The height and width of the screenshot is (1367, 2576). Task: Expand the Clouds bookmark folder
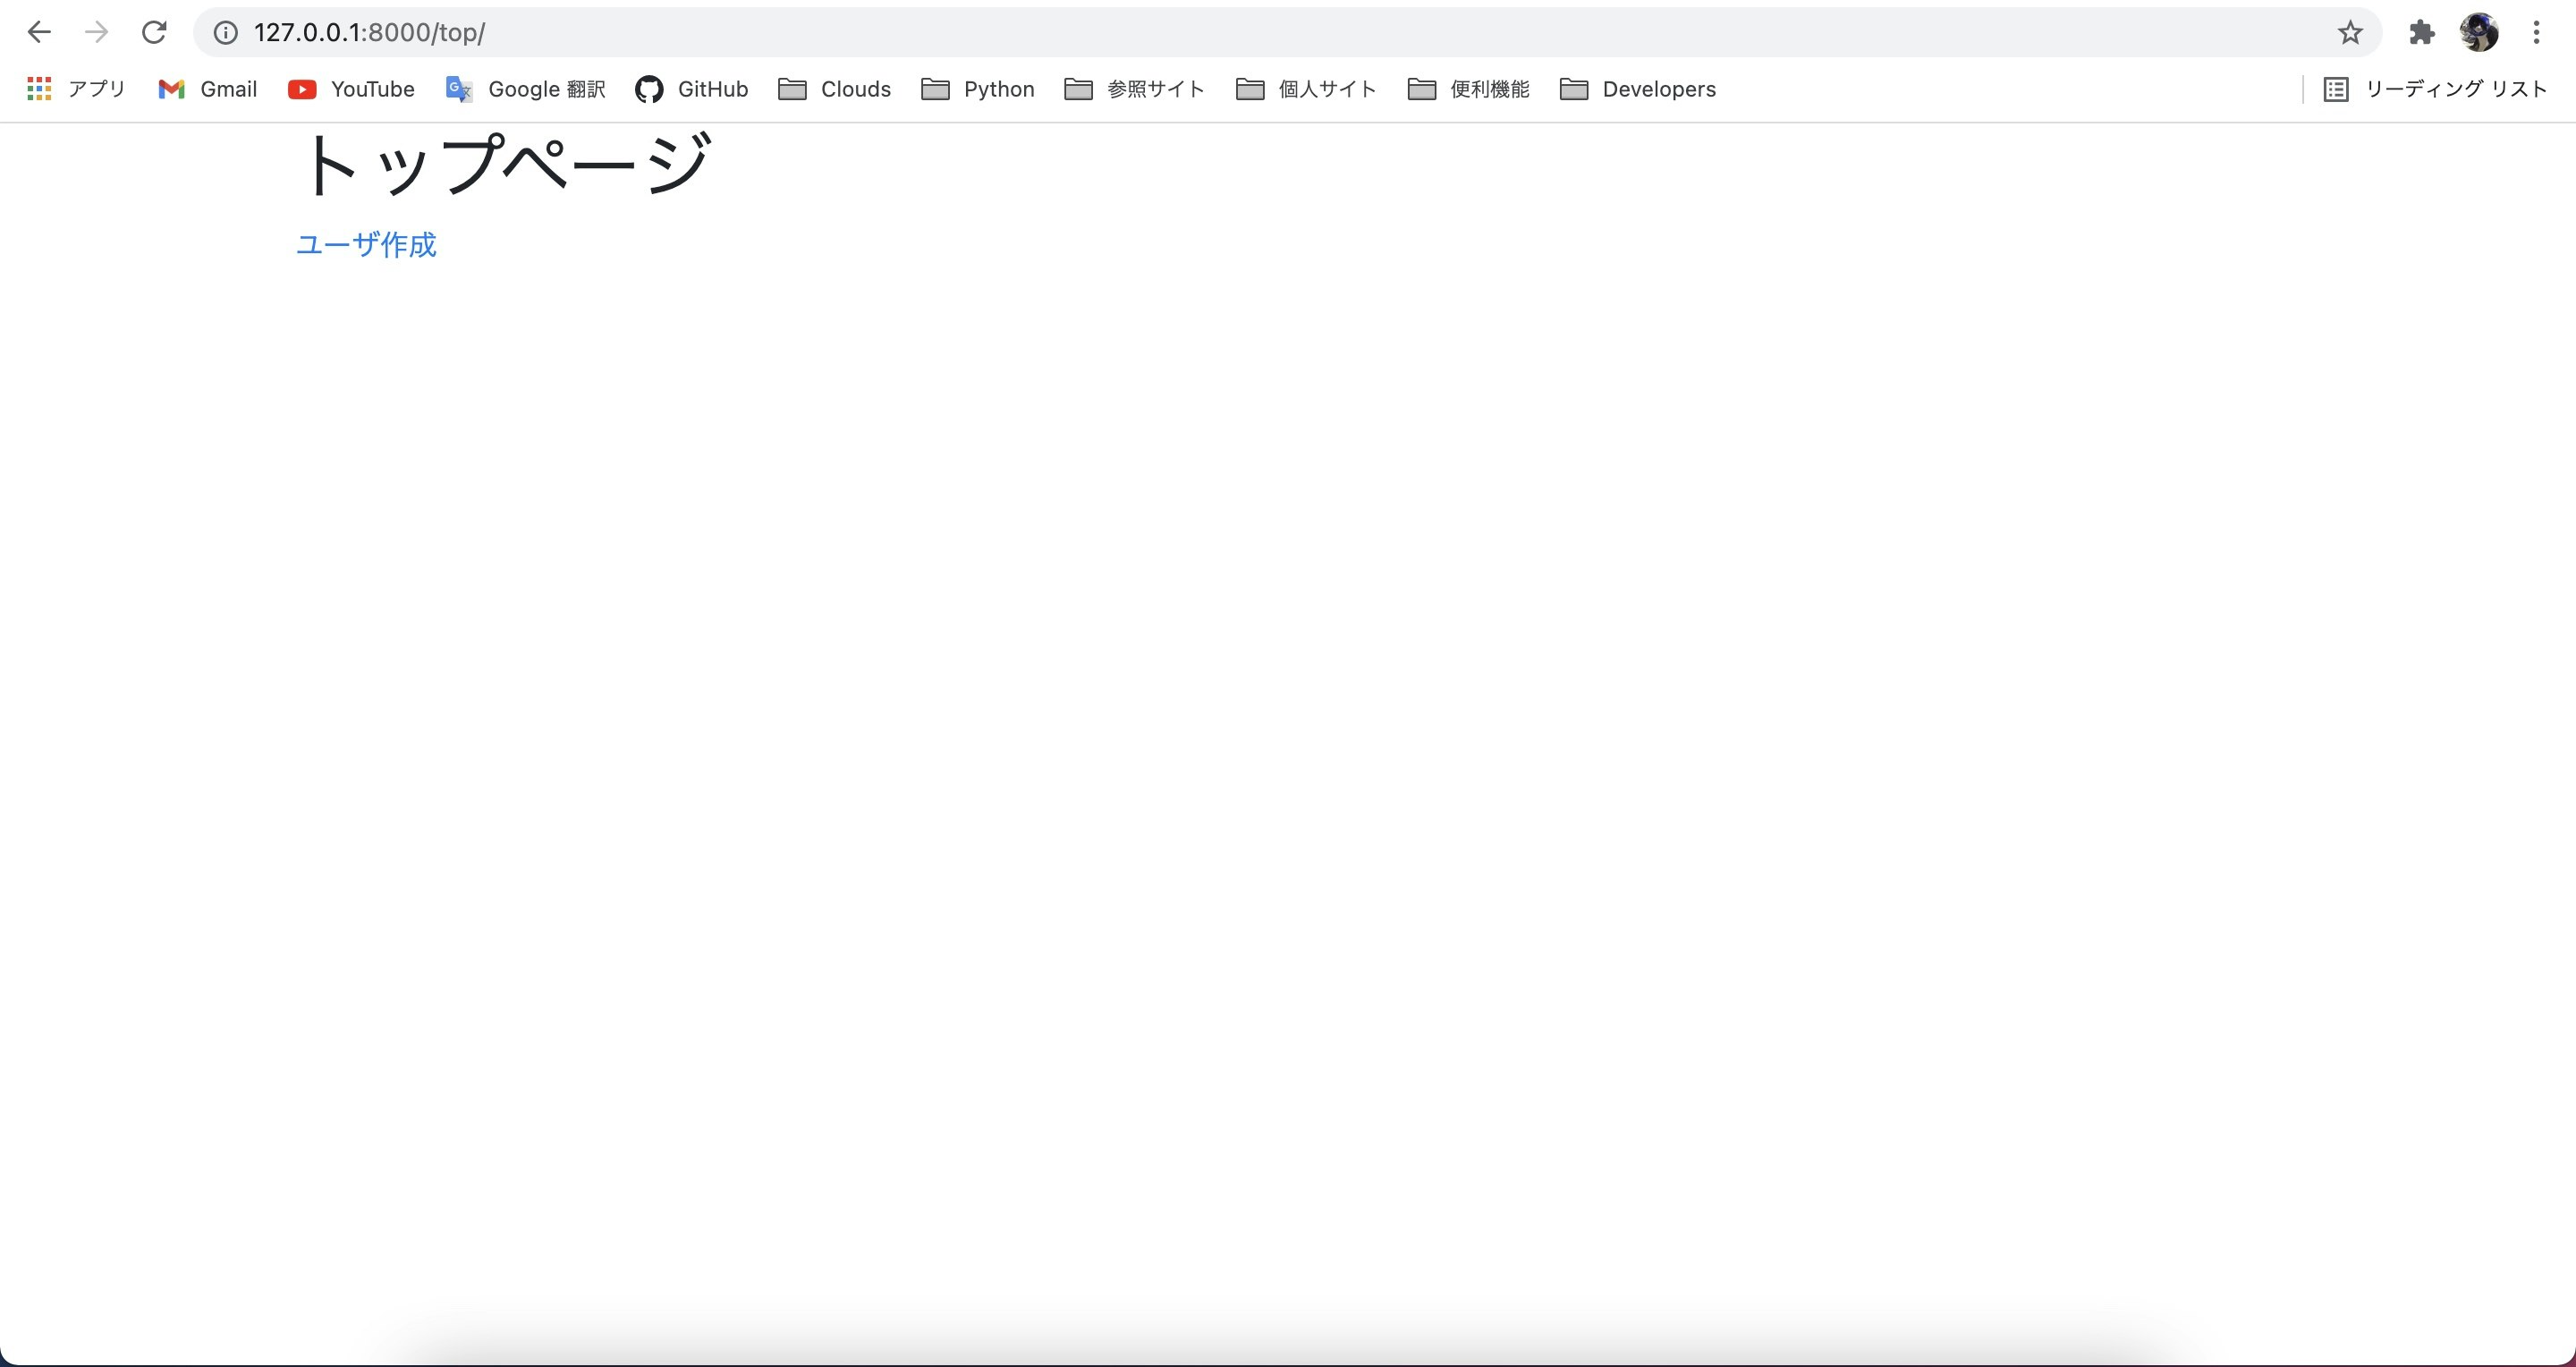tap(835, 89)
